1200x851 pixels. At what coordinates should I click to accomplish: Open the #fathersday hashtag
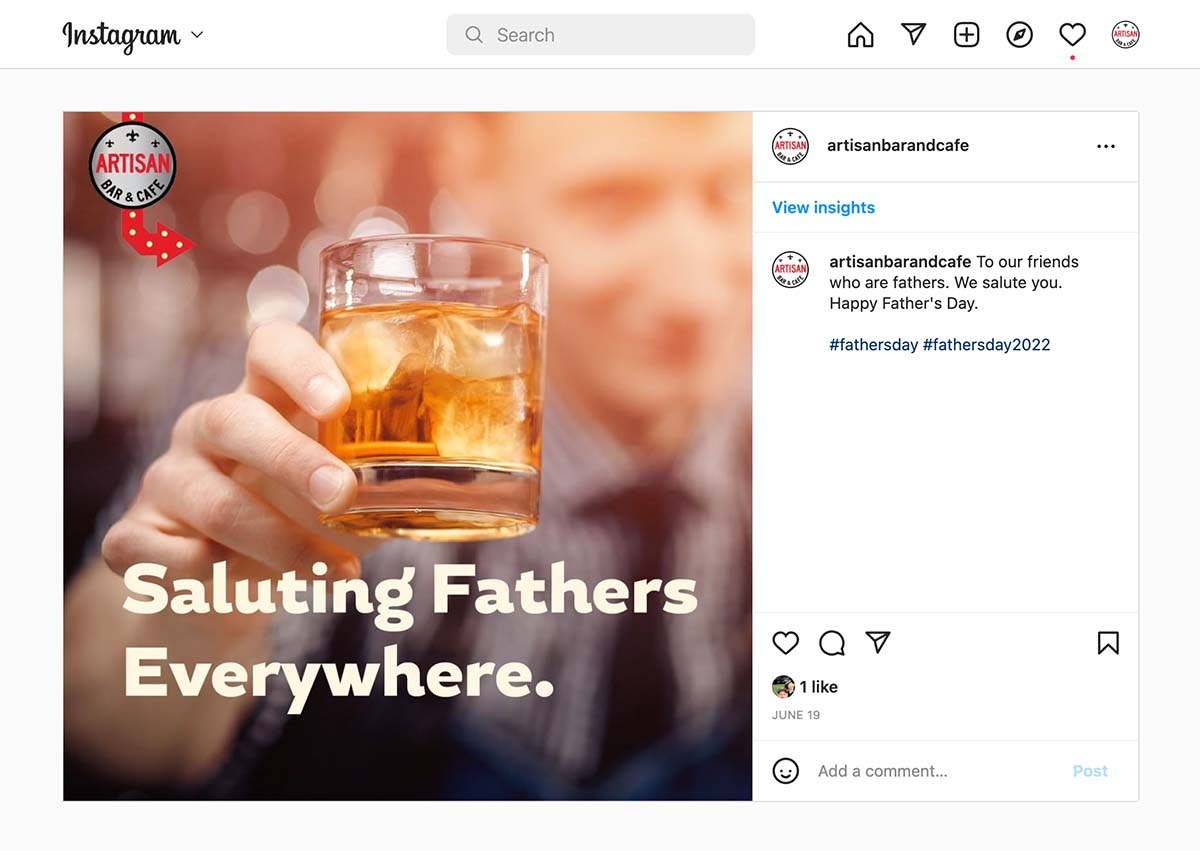point(873,344)
